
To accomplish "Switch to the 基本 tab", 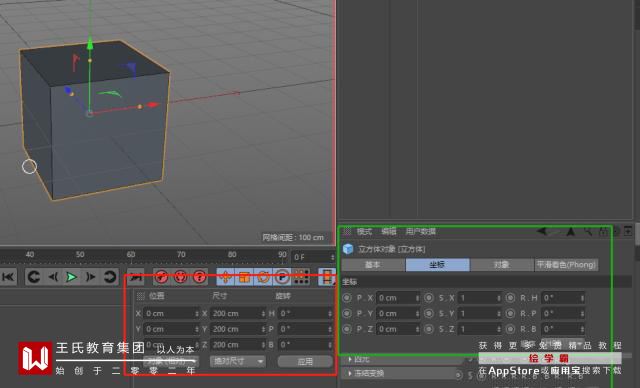I will 373,265.
